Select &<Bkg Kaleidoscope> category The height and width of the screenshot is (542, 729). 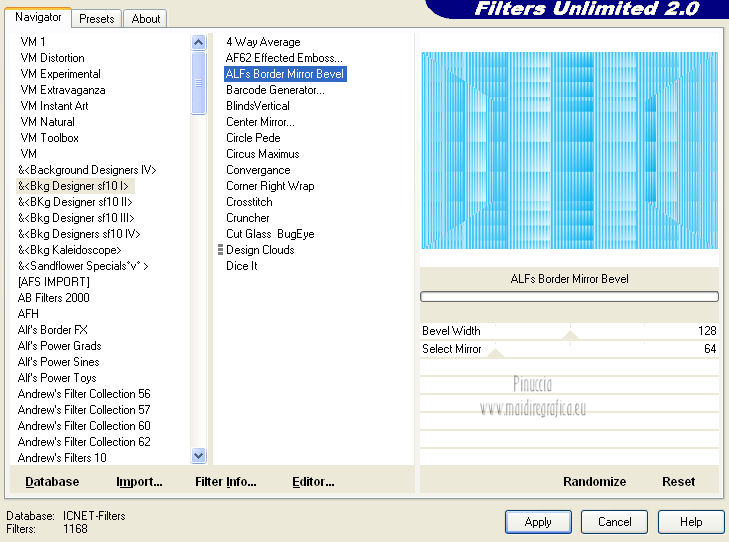(x=70, y=250)
